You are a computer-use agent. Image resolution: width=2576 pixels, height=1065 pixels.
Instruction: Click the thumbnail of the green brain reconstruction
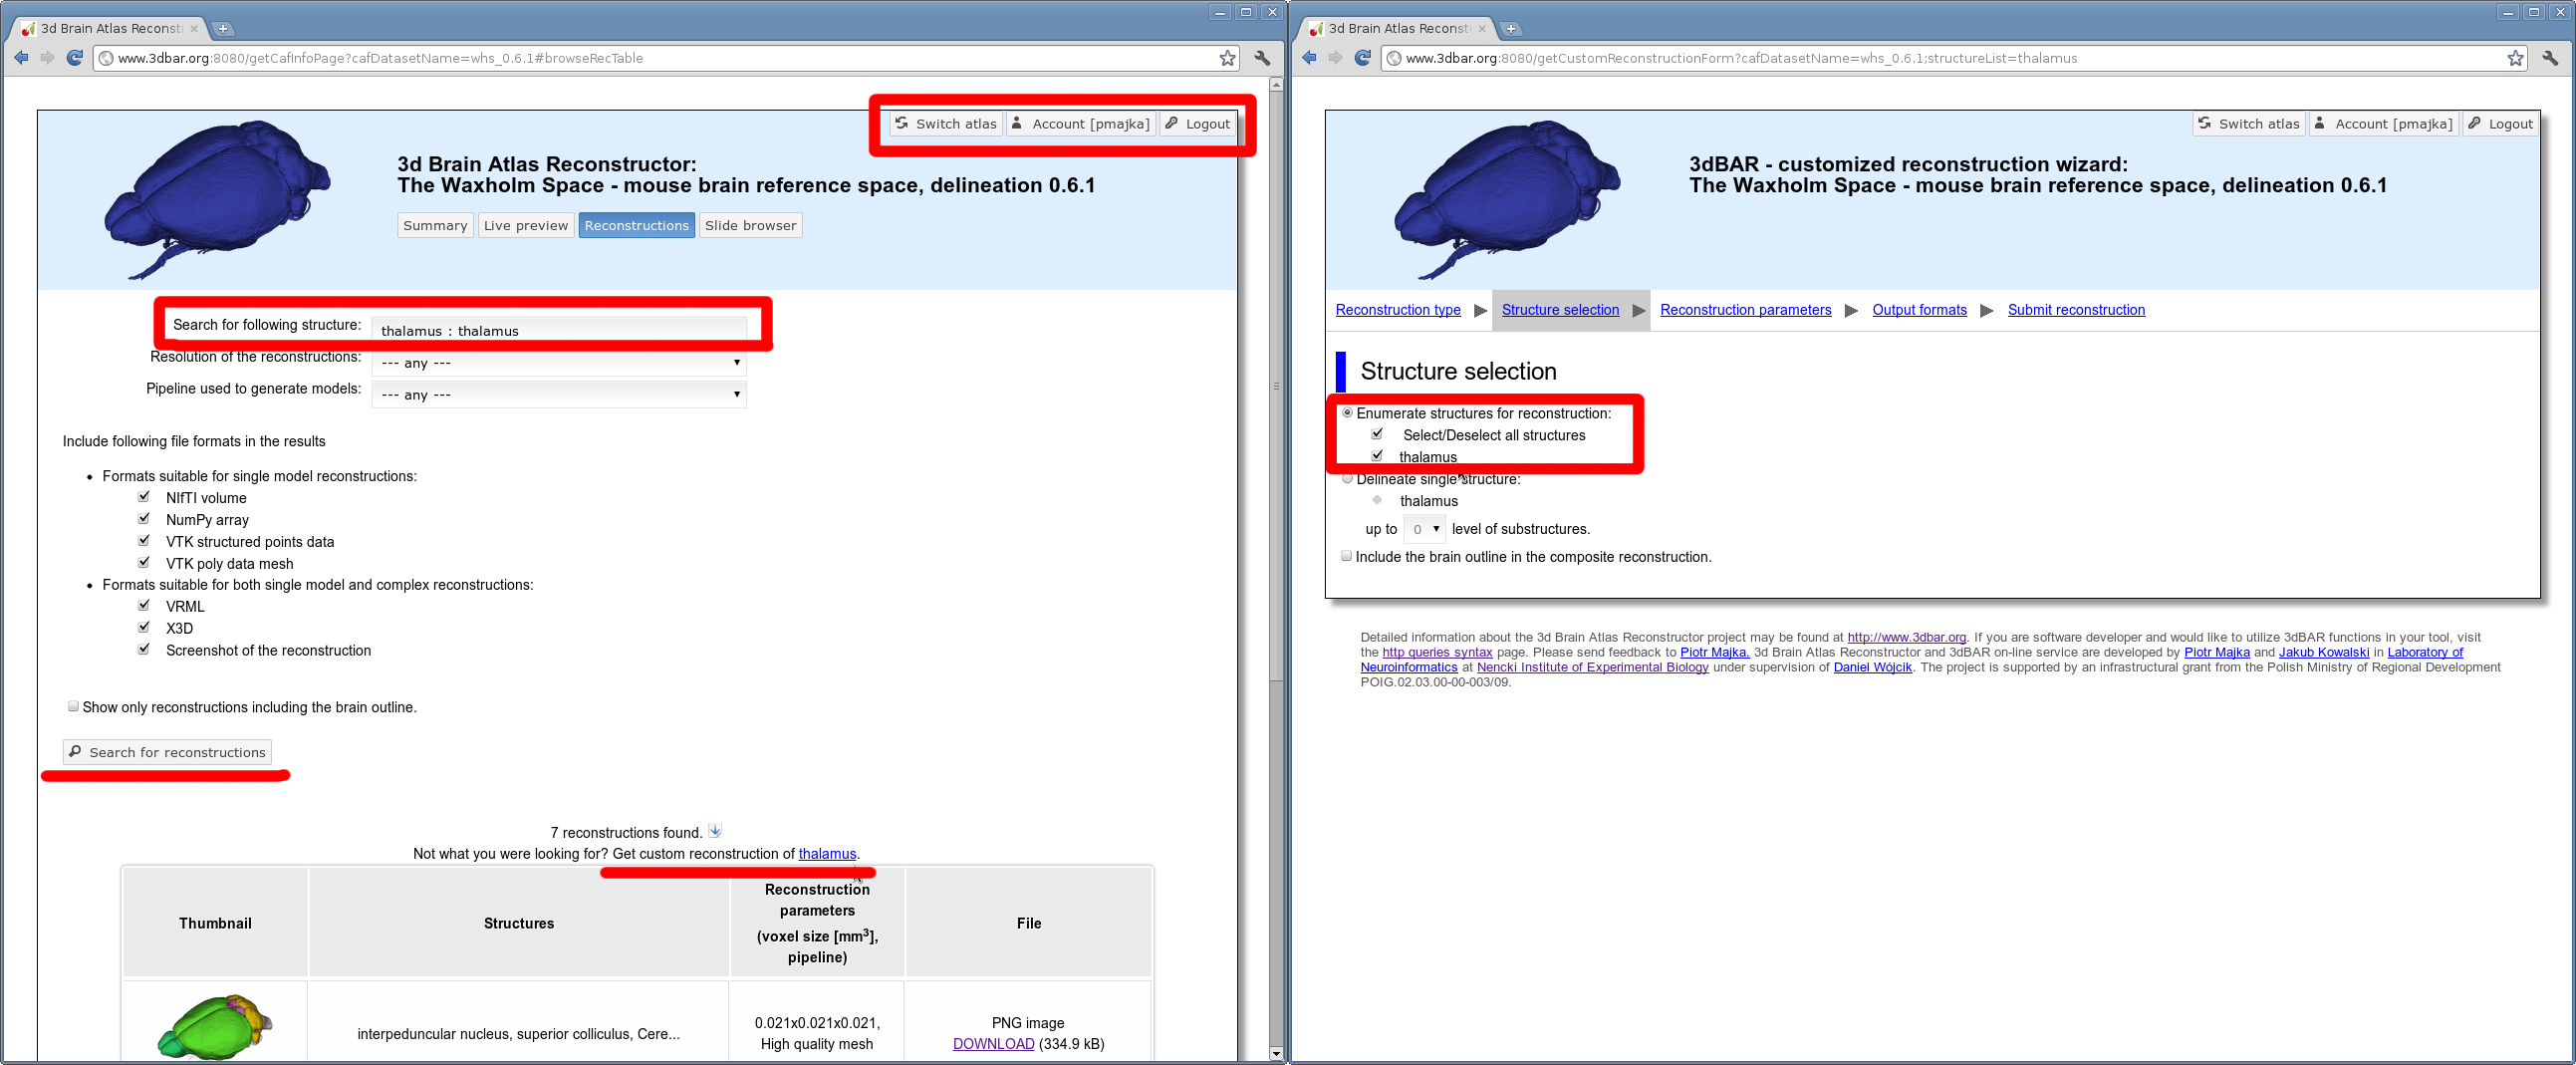[215, 1027]
